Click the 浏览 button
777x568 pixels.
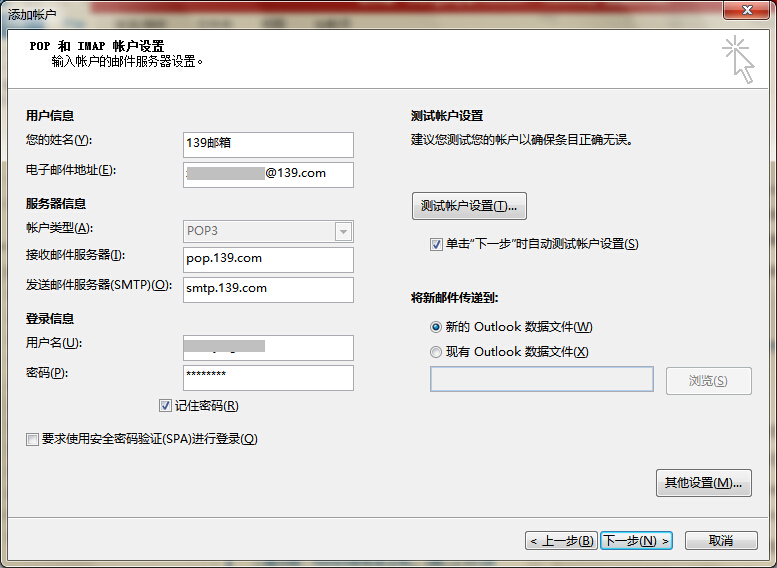(708, 381)
